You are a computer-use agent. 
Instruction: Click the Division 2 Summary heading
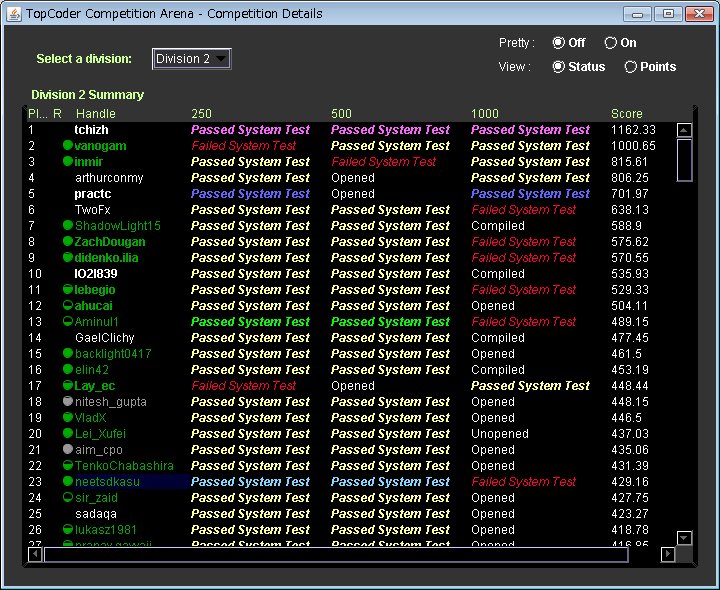tap(87, 95)
